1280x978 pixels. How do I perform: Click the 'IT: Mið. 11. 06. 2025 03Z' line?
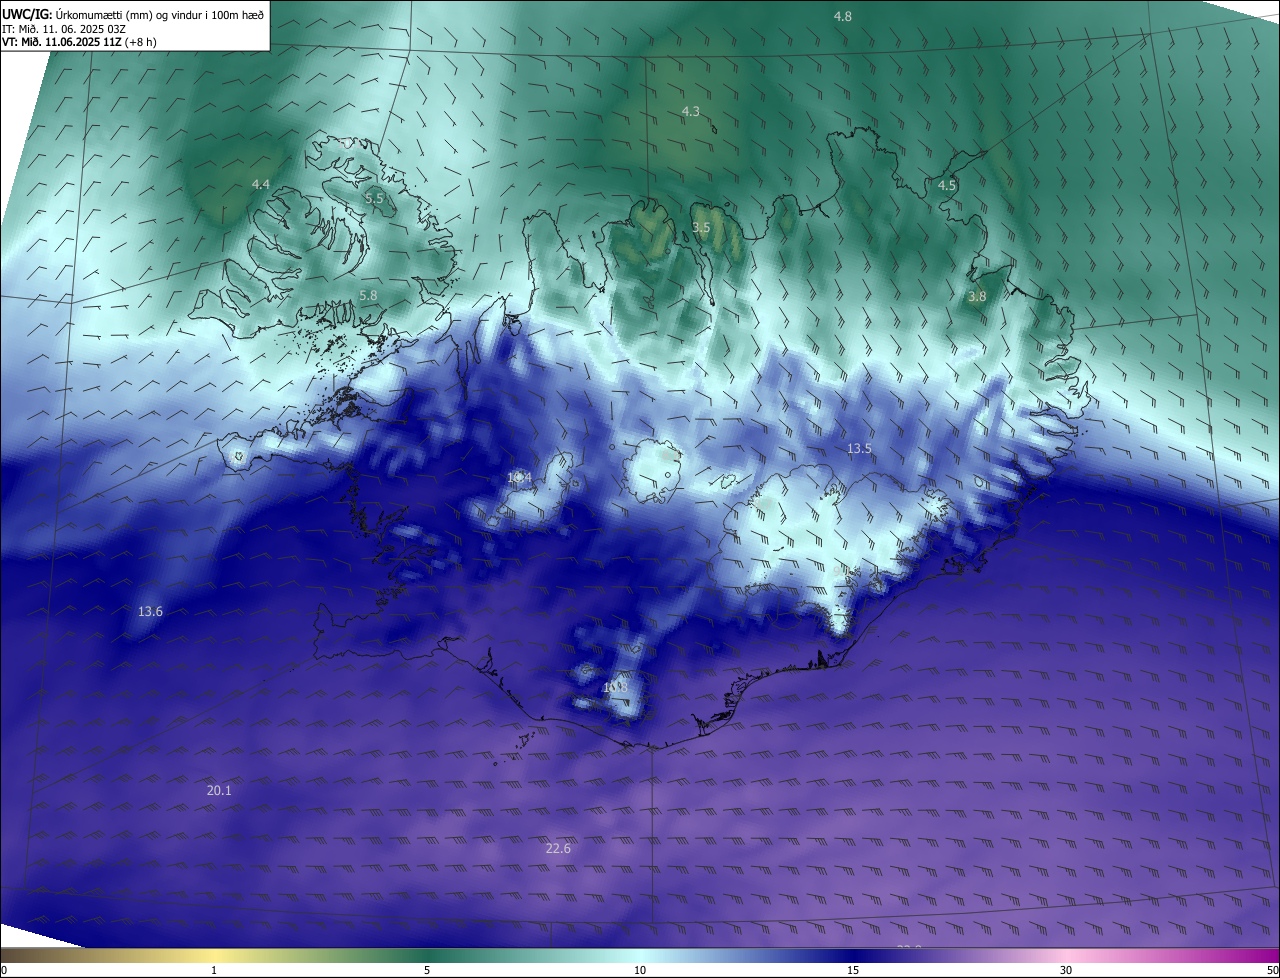[64, 29]
